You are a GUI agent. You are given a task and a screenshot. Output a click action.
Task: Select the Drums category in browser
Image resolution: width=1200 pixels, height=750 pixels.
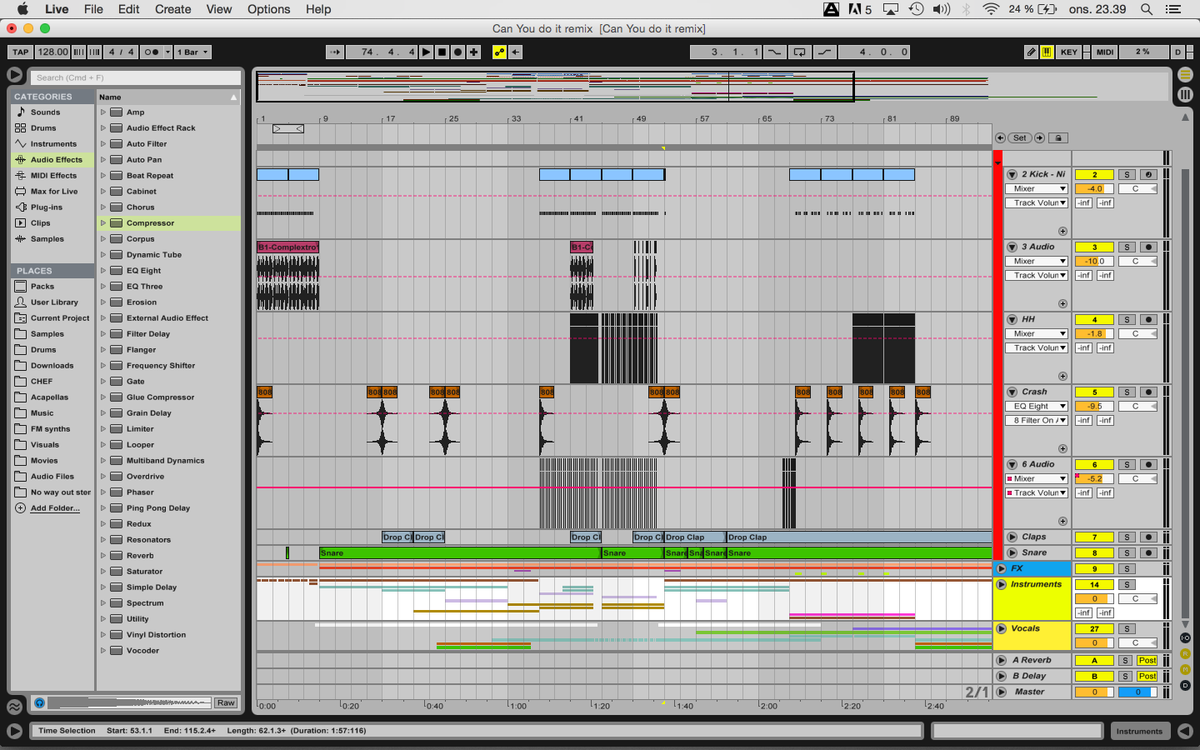[x=44, y=128]
